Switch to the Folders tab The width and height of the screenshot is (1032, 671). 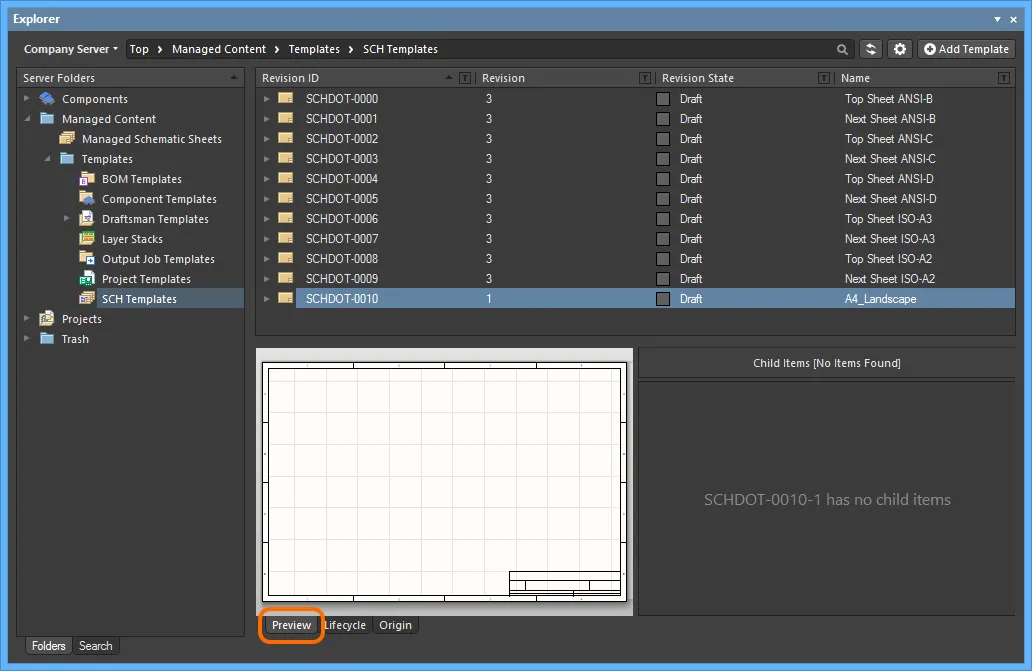[49, 646]
